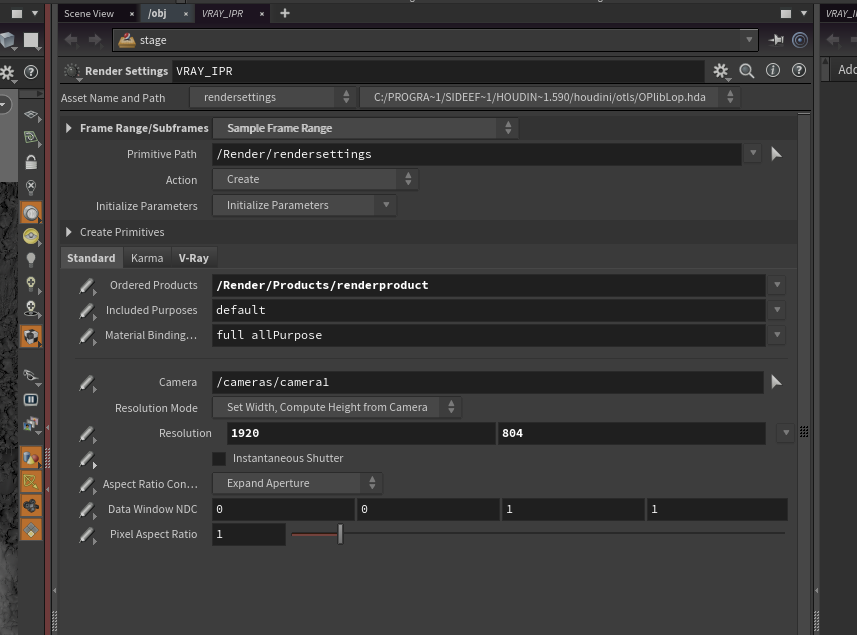Toggle the orange highlighted sphere icon in the sidebar
Screen dimensions: 857x635
[31, 213]
